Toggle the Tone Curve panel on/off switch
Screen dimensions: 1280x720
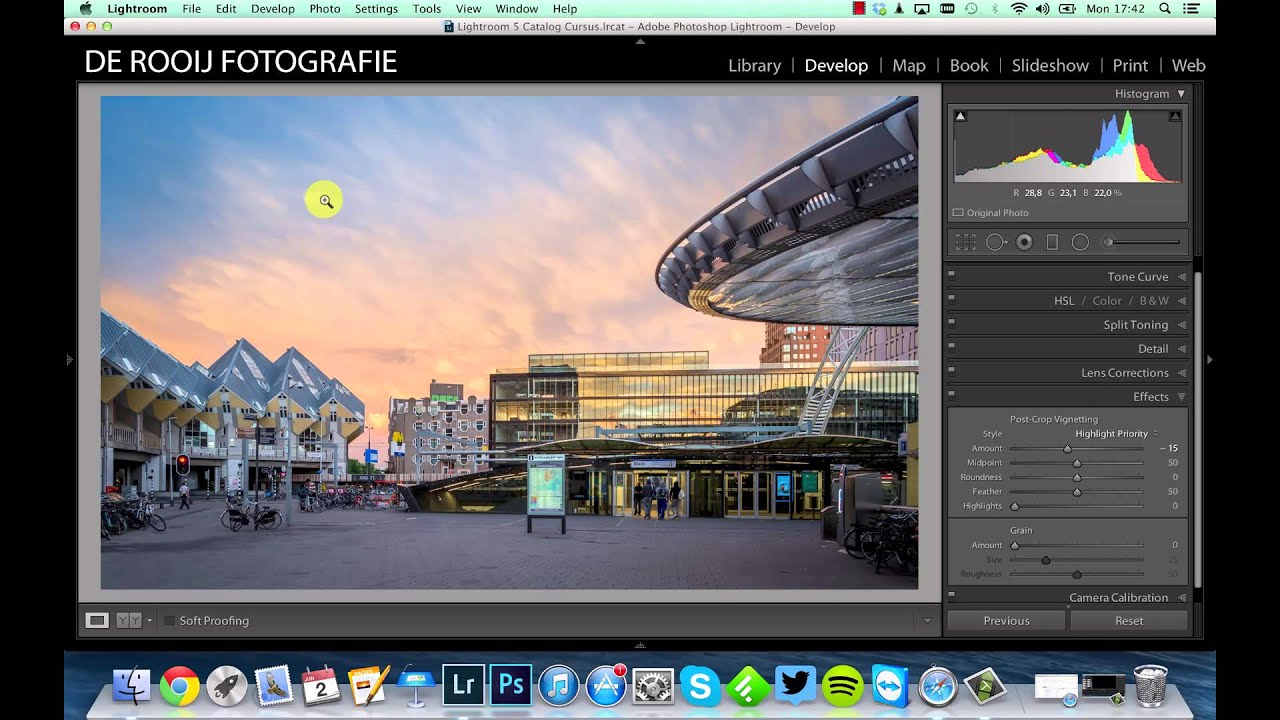951,274
